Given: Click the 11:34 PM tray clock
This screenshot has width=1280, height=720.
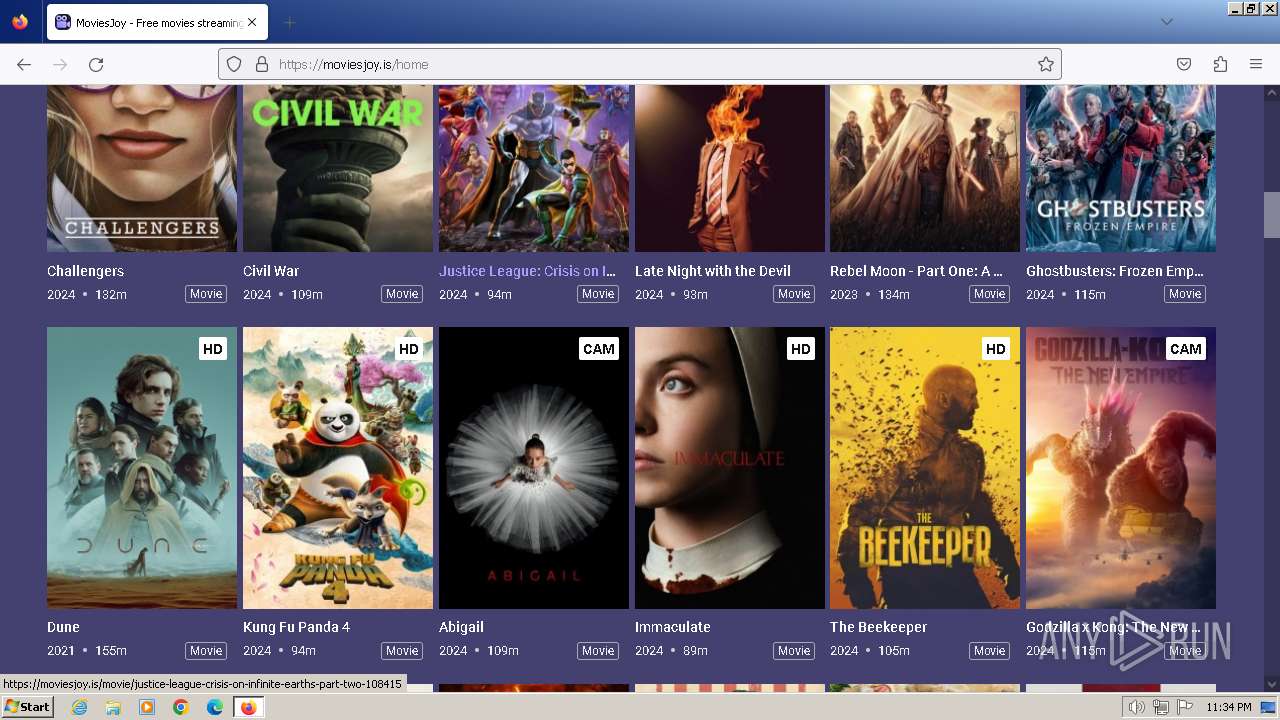Looking at the screenshot, I should 1229,707.
